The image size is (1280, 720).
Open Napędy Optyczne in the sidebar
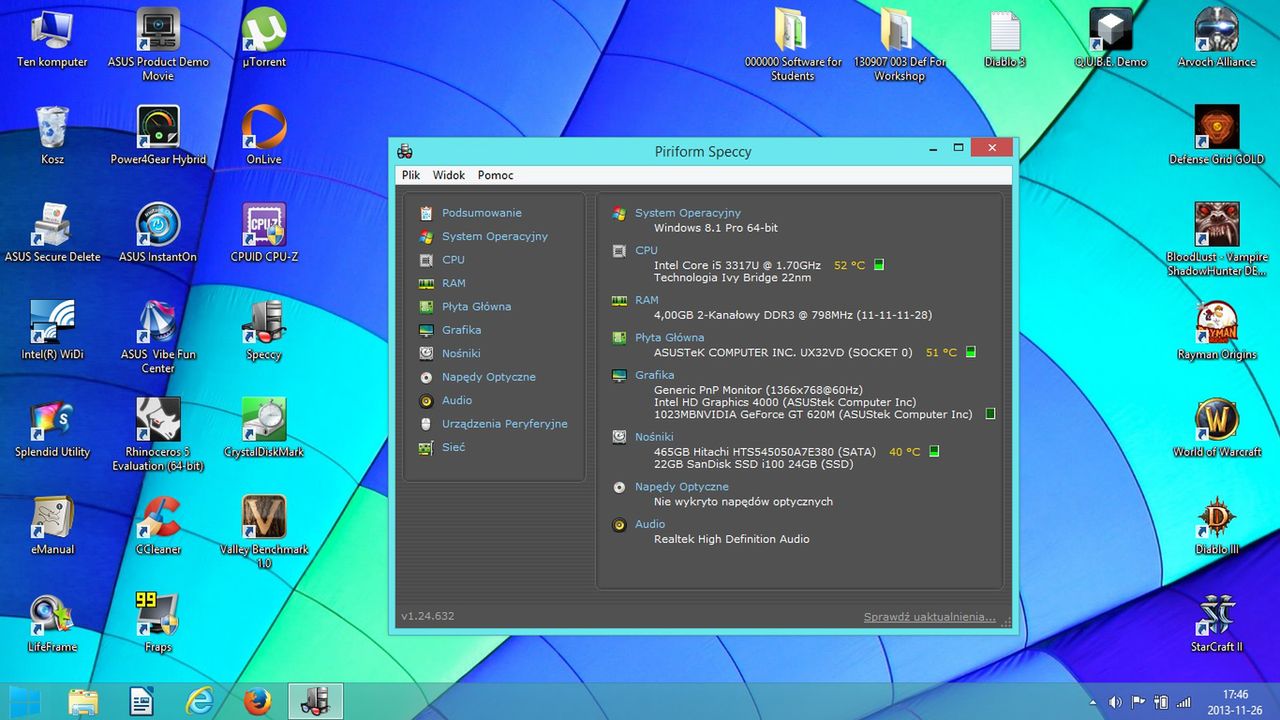[488, 377]
